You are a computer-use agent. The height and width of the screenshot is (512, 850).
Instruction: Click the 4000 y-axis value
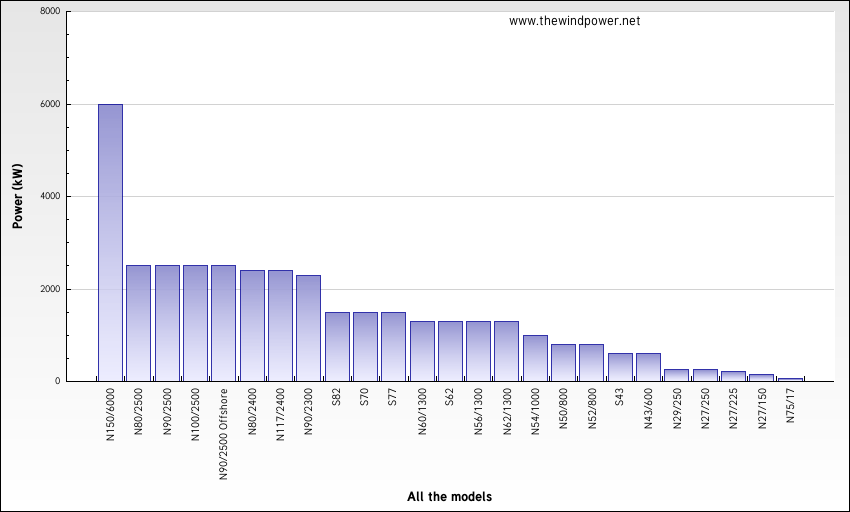(50, 196)
